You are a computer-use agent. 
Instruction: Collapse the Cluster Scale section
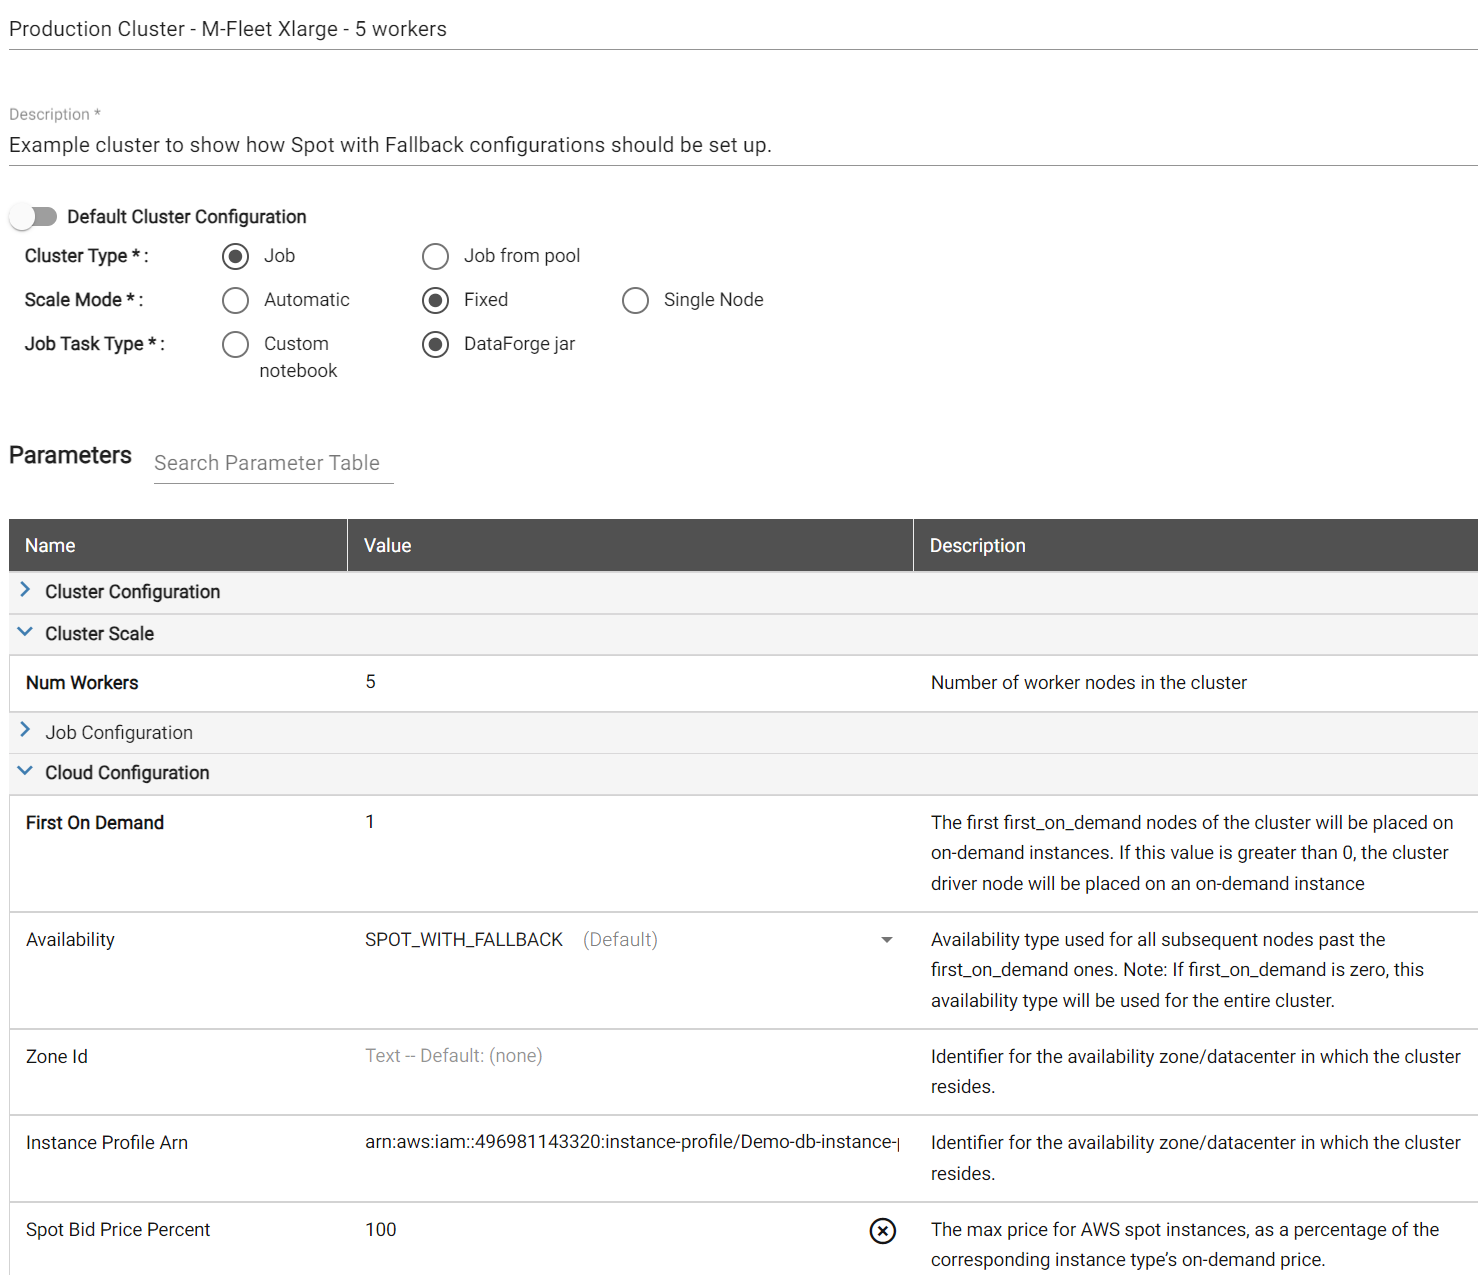tap(25, 632)
